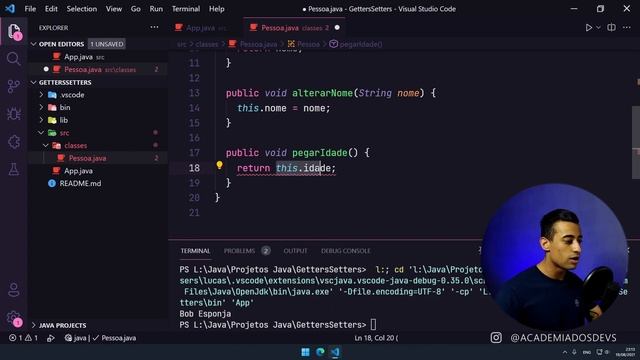Open Pessoa.java under classes folder
Screen dimensions: 640x360
click(98, 158)
